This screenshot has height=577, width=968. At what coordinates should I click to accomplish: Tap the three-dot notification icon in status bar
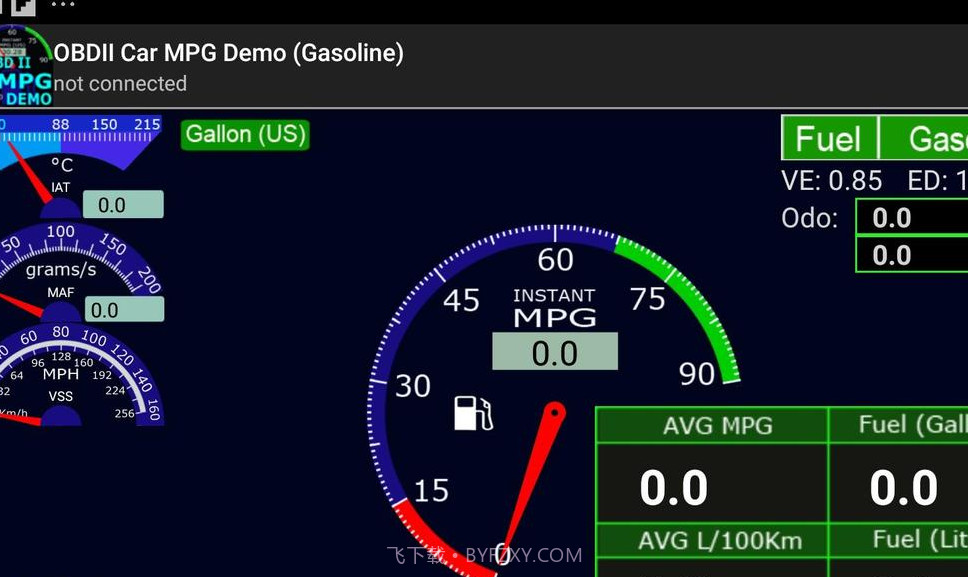point(62,6)
